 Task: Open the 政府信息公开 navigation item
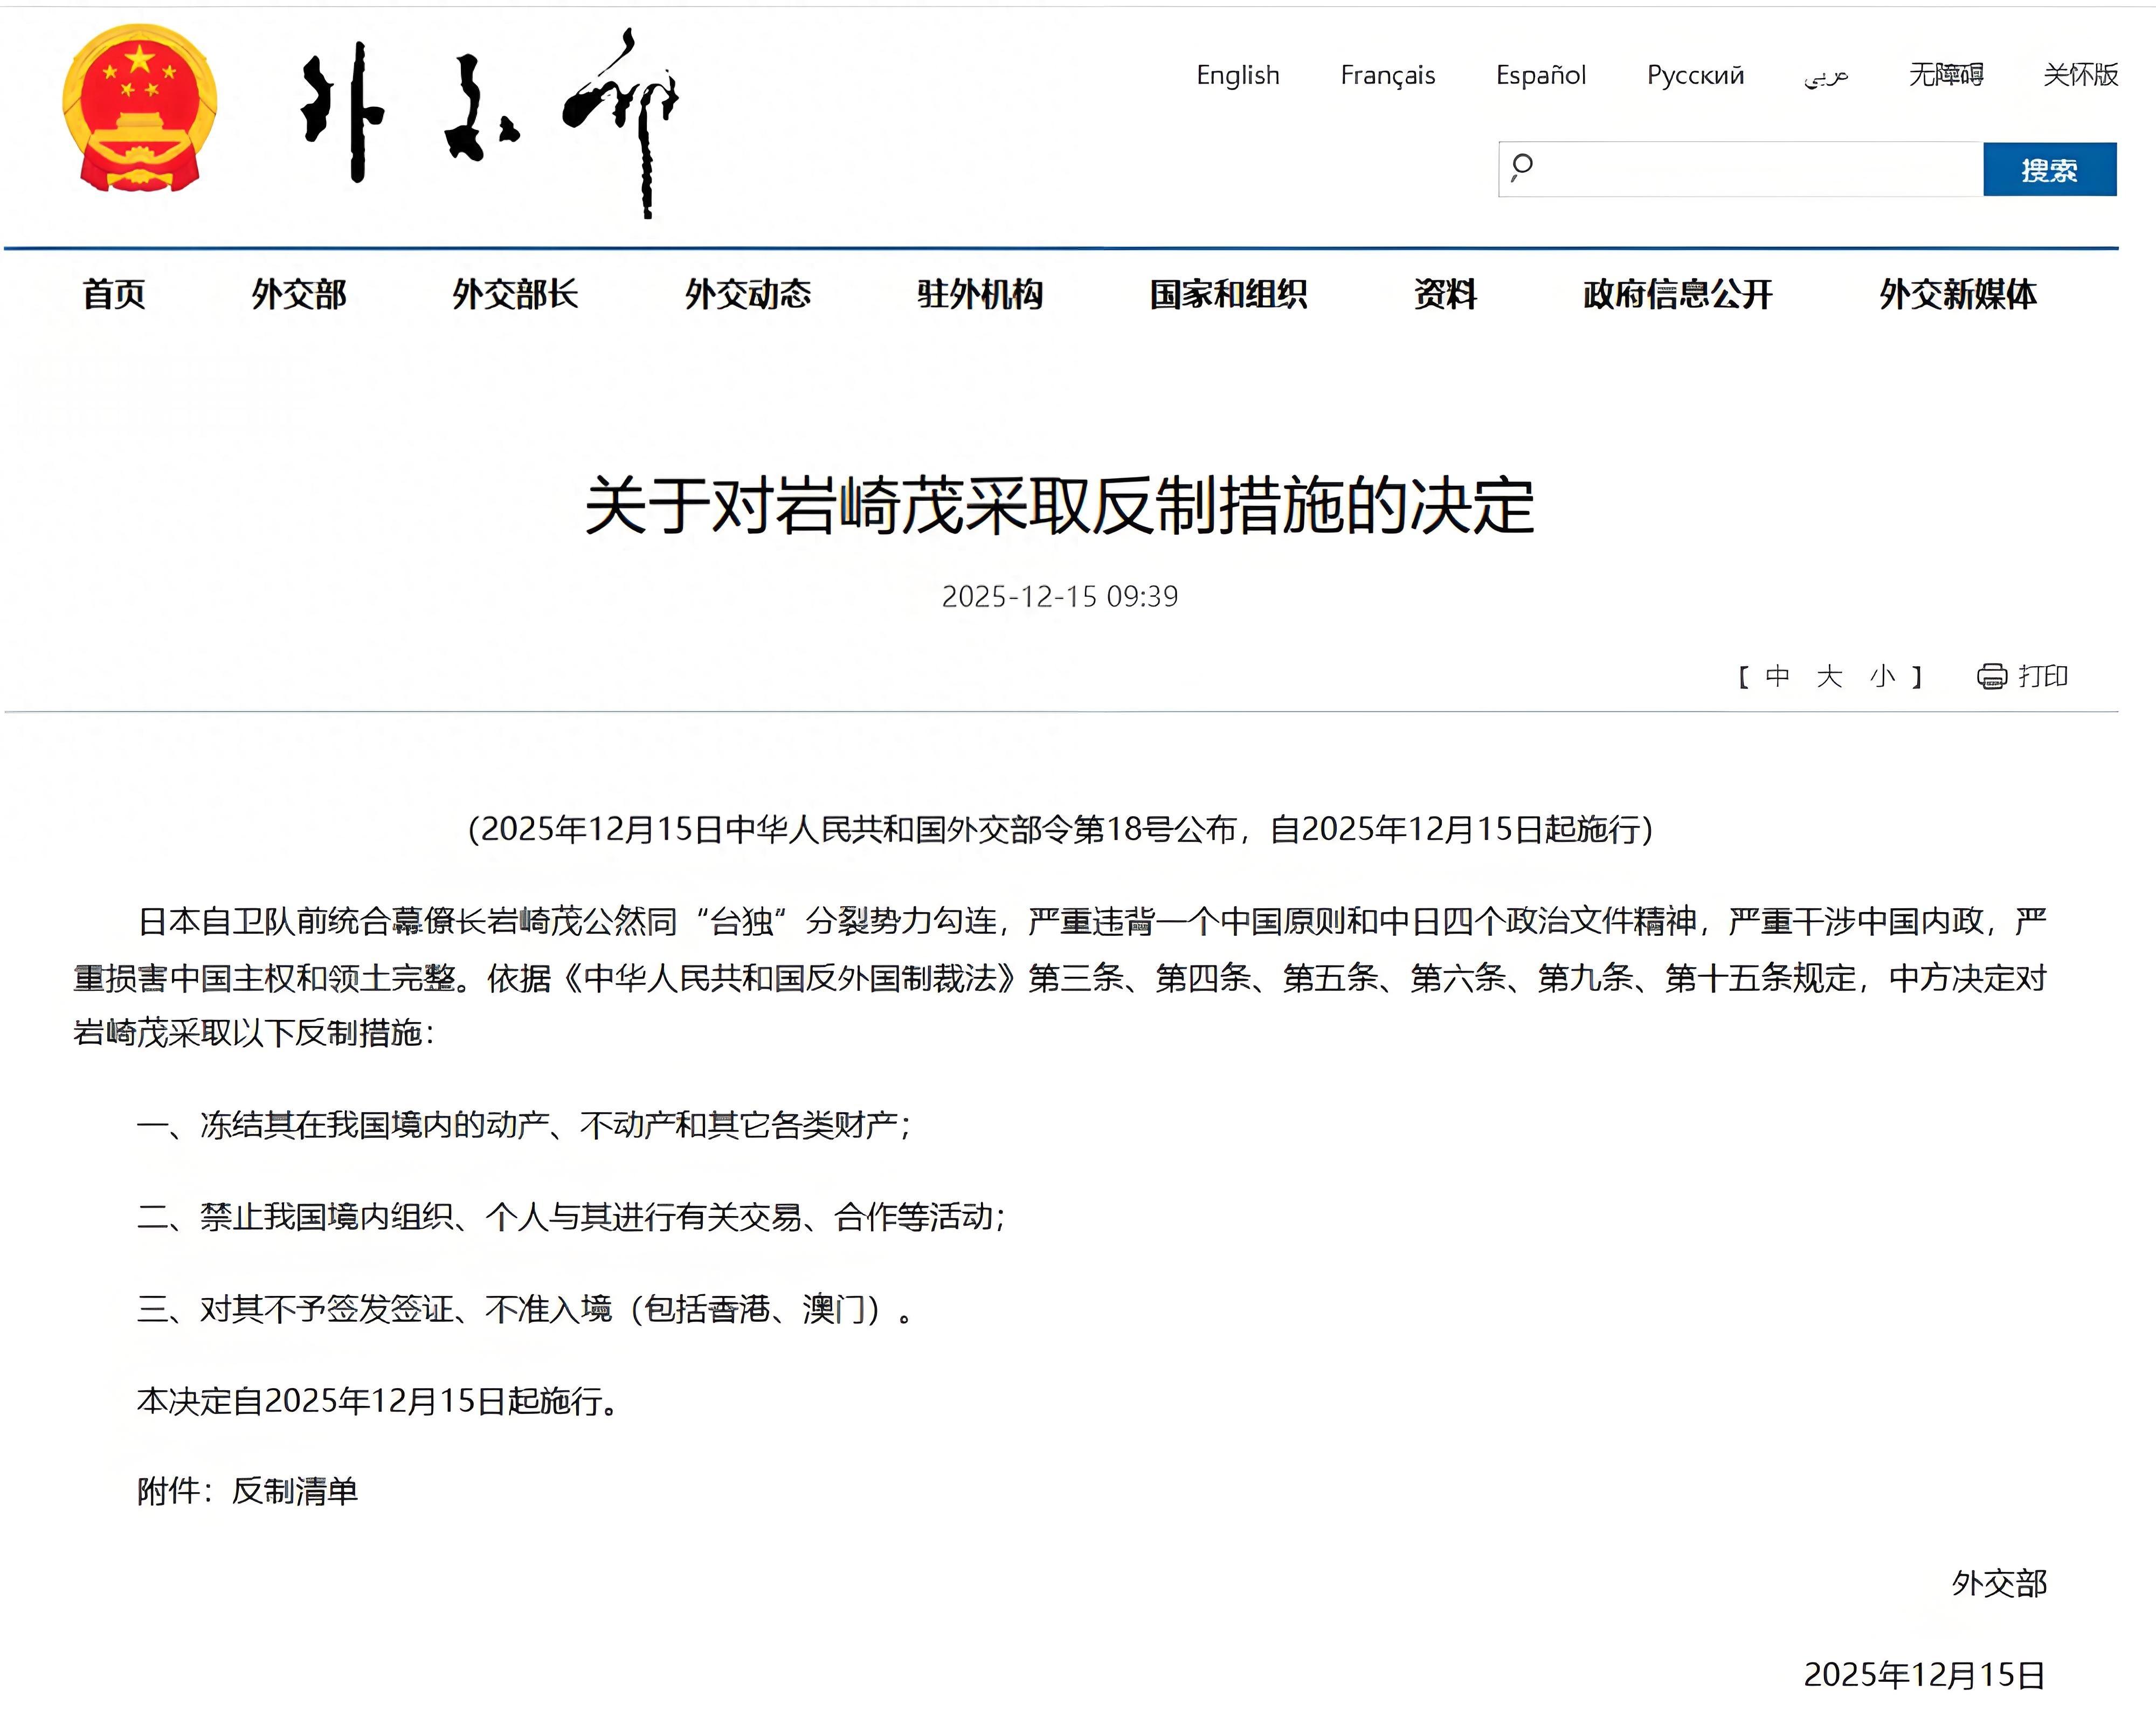[x=1678, y=294]
